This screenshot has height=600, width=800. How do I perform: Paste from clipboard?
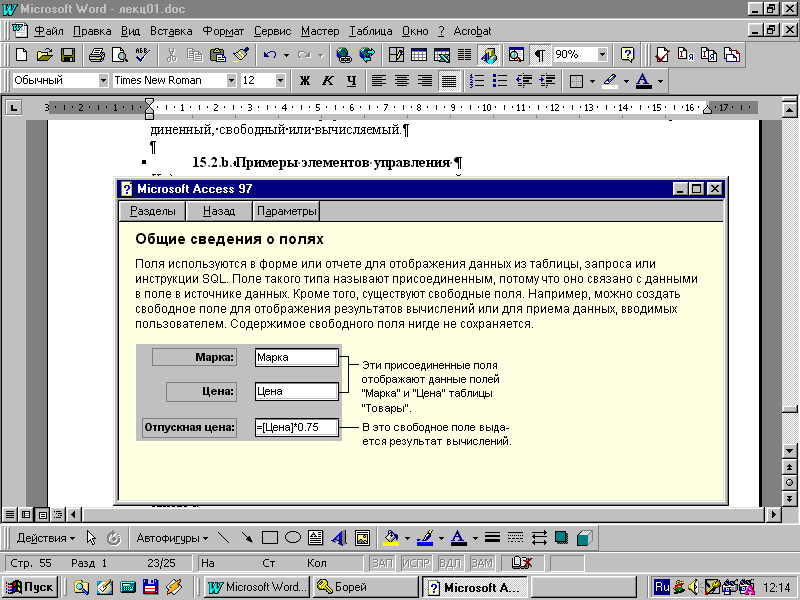(x=218, y=55)
